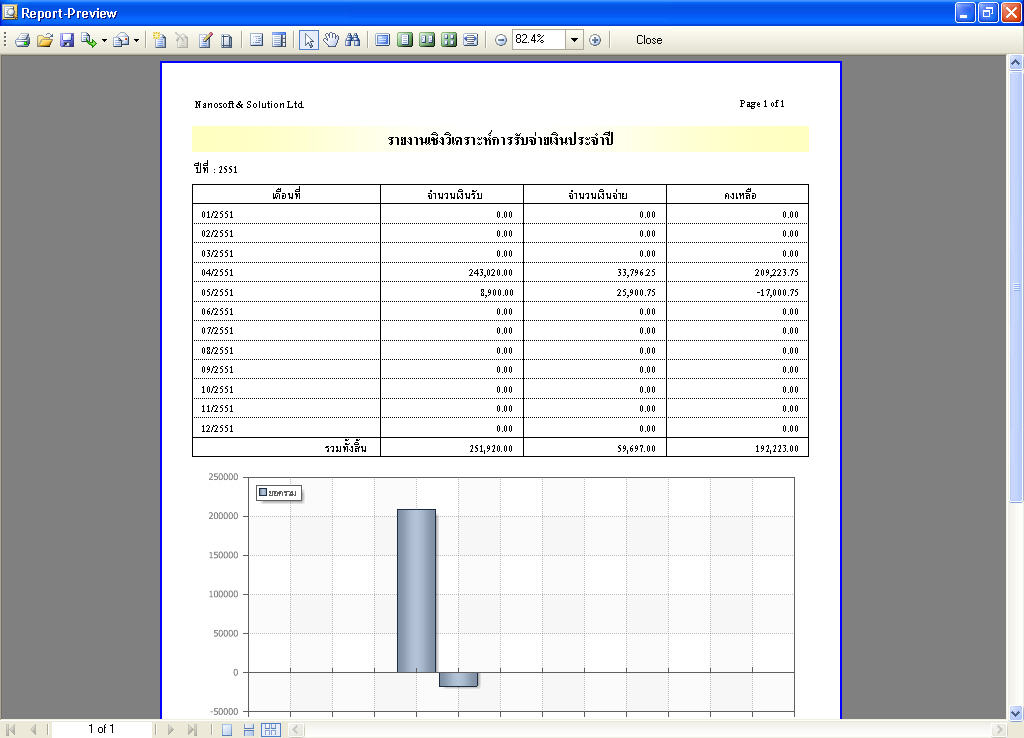The image size is (1024, 738).
Task: Go to next page arrow
Action: coord(170,730)
